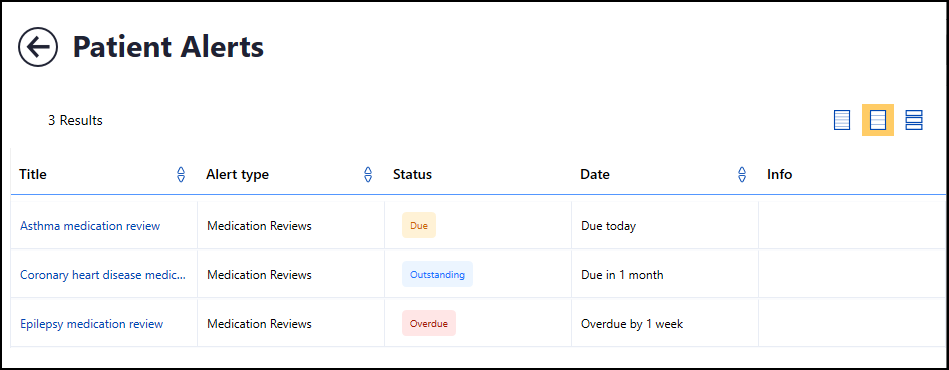The width and height of the screenshot is (949, 370).
Task: Go back using the circled arrow icon
Action: point(38,47)
